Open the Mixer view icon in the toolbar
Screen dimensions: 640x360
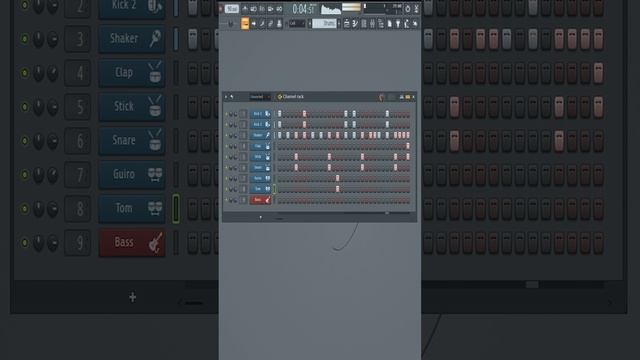(x=372, y=24)
